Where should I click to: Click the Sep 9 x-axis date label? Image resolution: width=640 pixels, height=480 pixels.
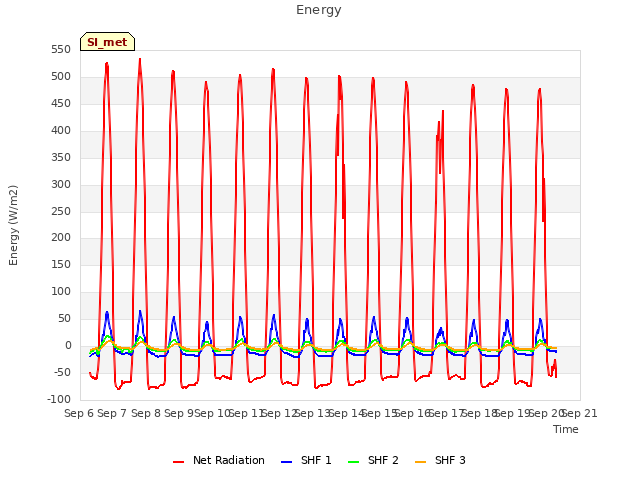click(179, 413)
